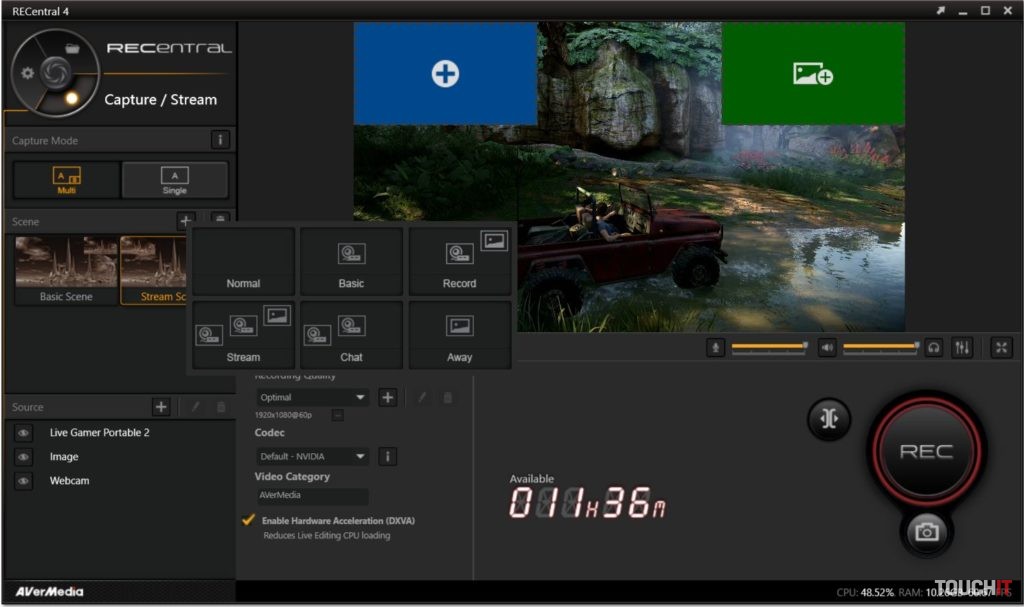Choose the Stream layout template

243,335
